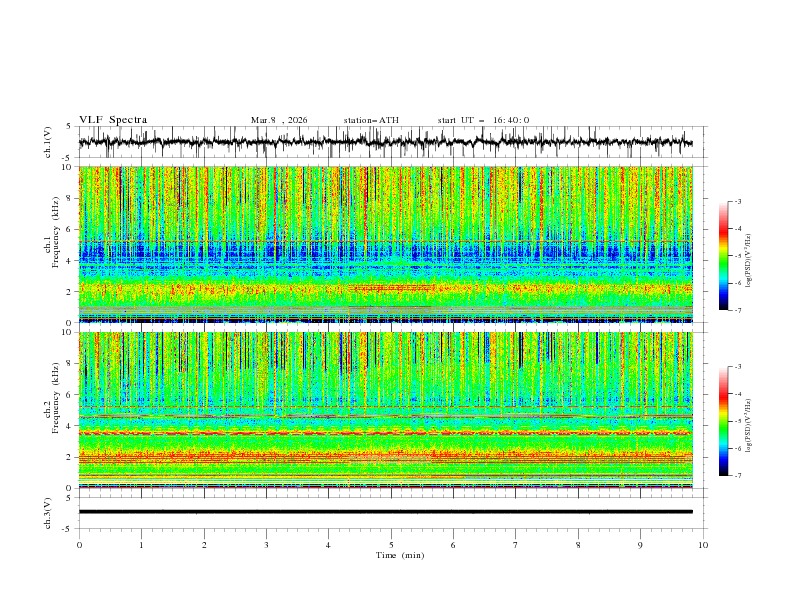Click the ch.1 voltage waveform trace panel

[x=393, y=142]
